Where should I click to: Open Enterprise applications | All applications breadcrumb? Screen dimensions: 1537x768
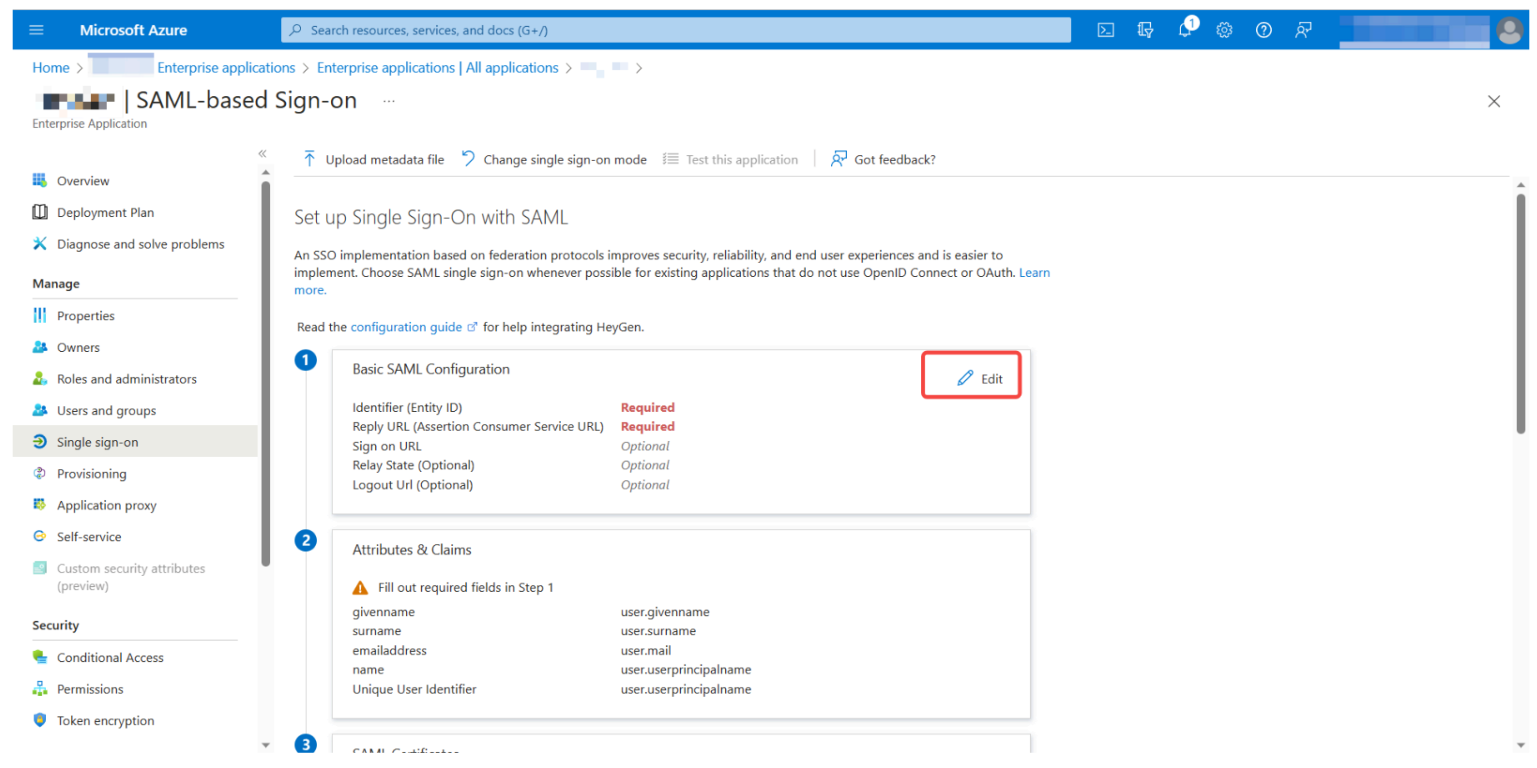[x=438, y=68]
